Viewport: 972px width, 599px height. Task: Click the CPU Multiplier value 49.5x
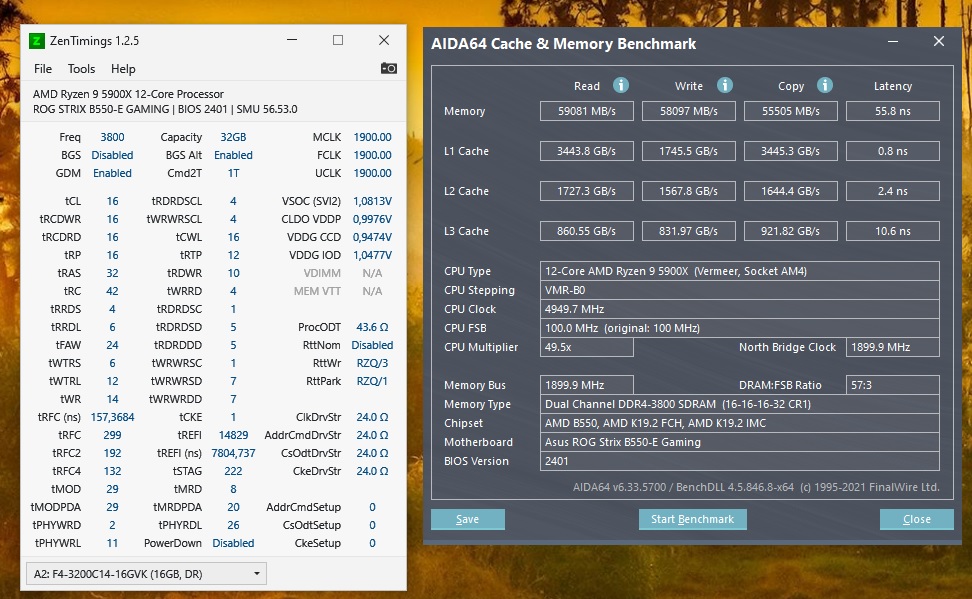point(586,347)
